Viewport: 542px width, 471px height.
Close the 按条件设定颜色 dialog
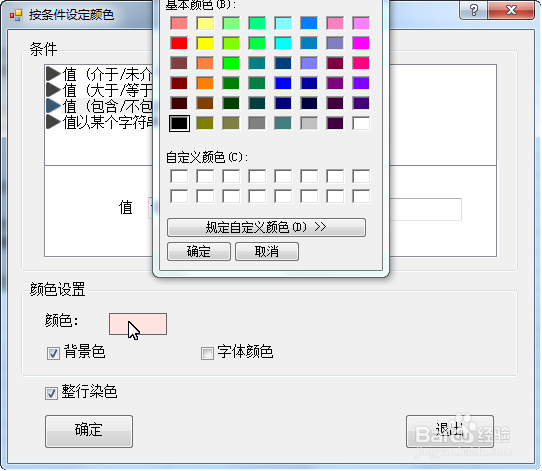[x=511, y=10]
